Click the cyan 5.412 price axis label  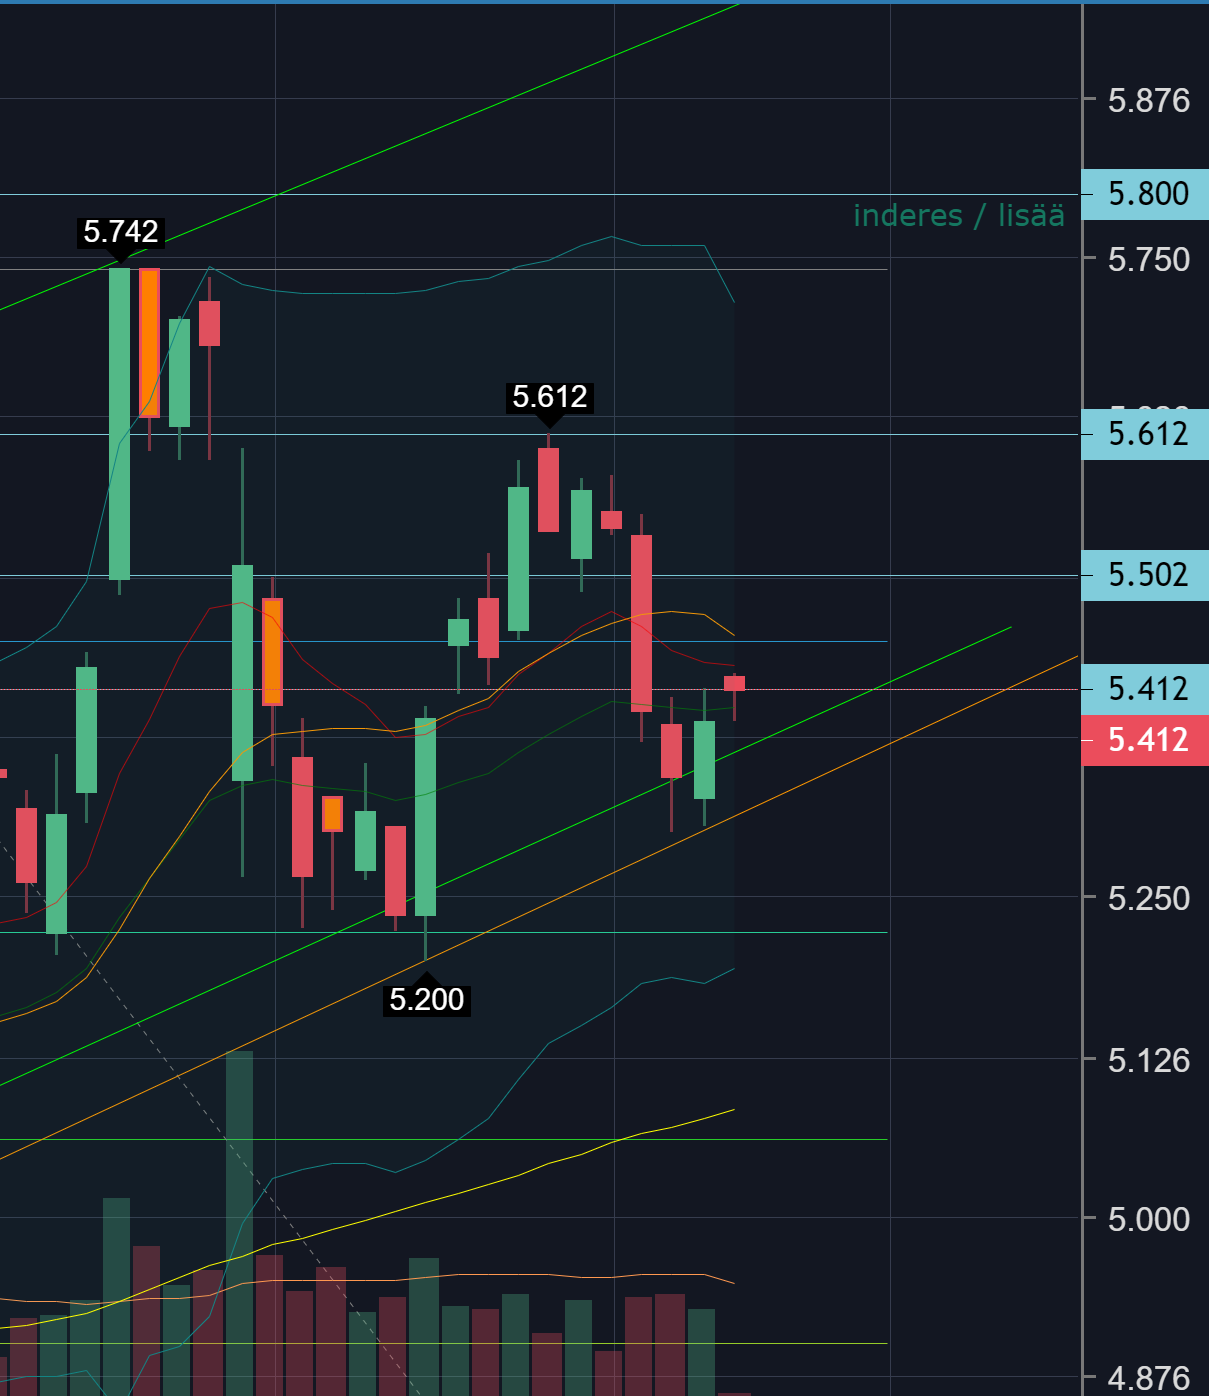coord(1146,689)
